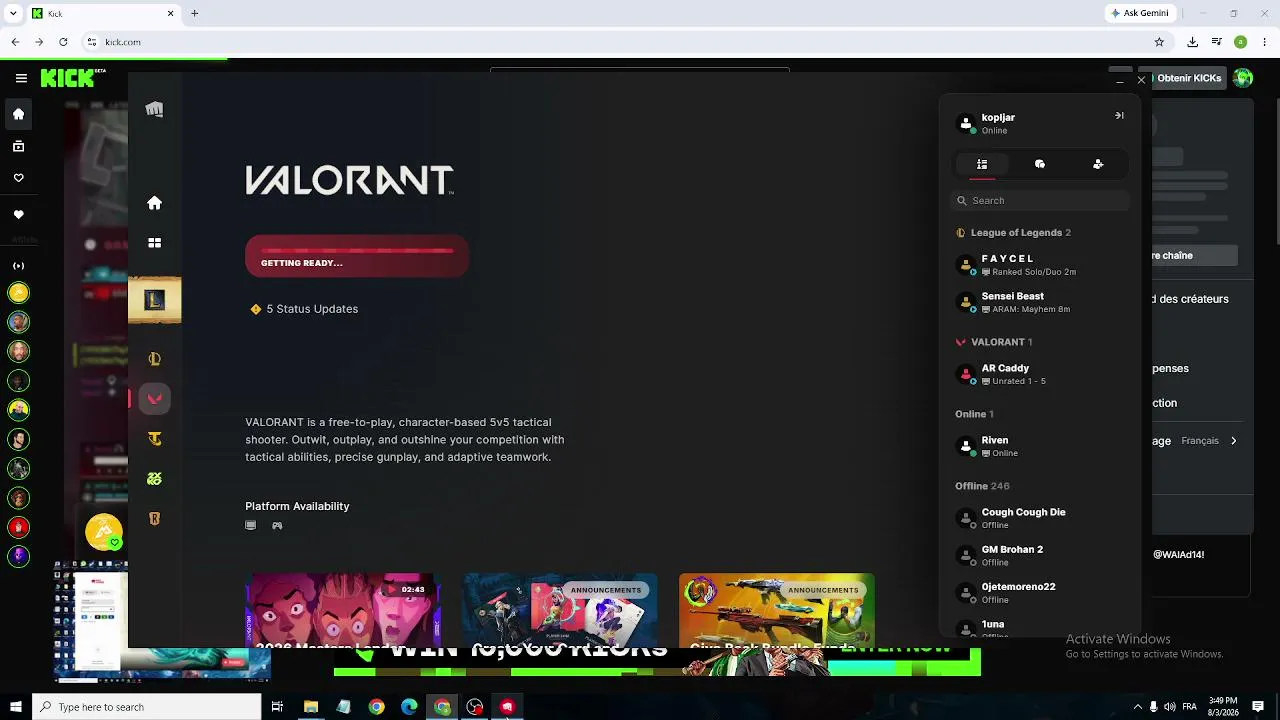
Task: Open friend F A Y C E L
Action: [1040, 265]
